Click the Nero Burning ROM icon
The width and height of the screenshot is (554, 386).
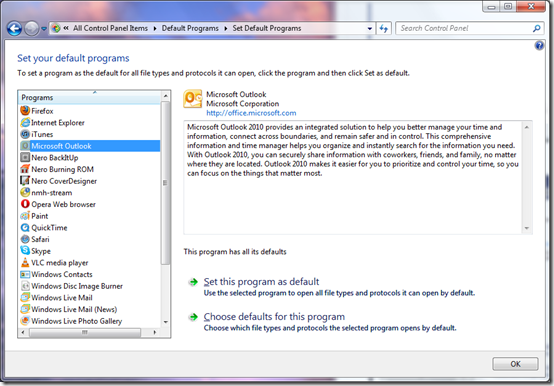point(25,169)
